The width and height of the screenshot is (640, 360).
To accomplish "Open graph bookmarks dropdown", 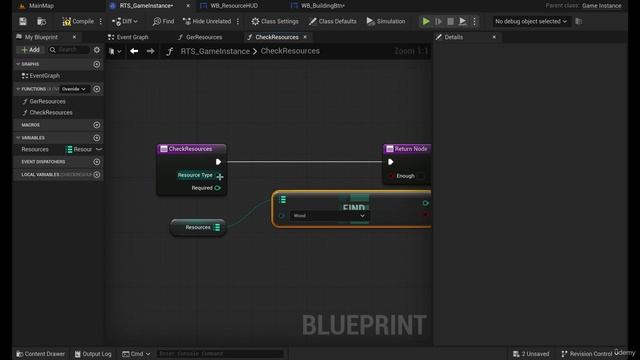I will coord(115,51).
